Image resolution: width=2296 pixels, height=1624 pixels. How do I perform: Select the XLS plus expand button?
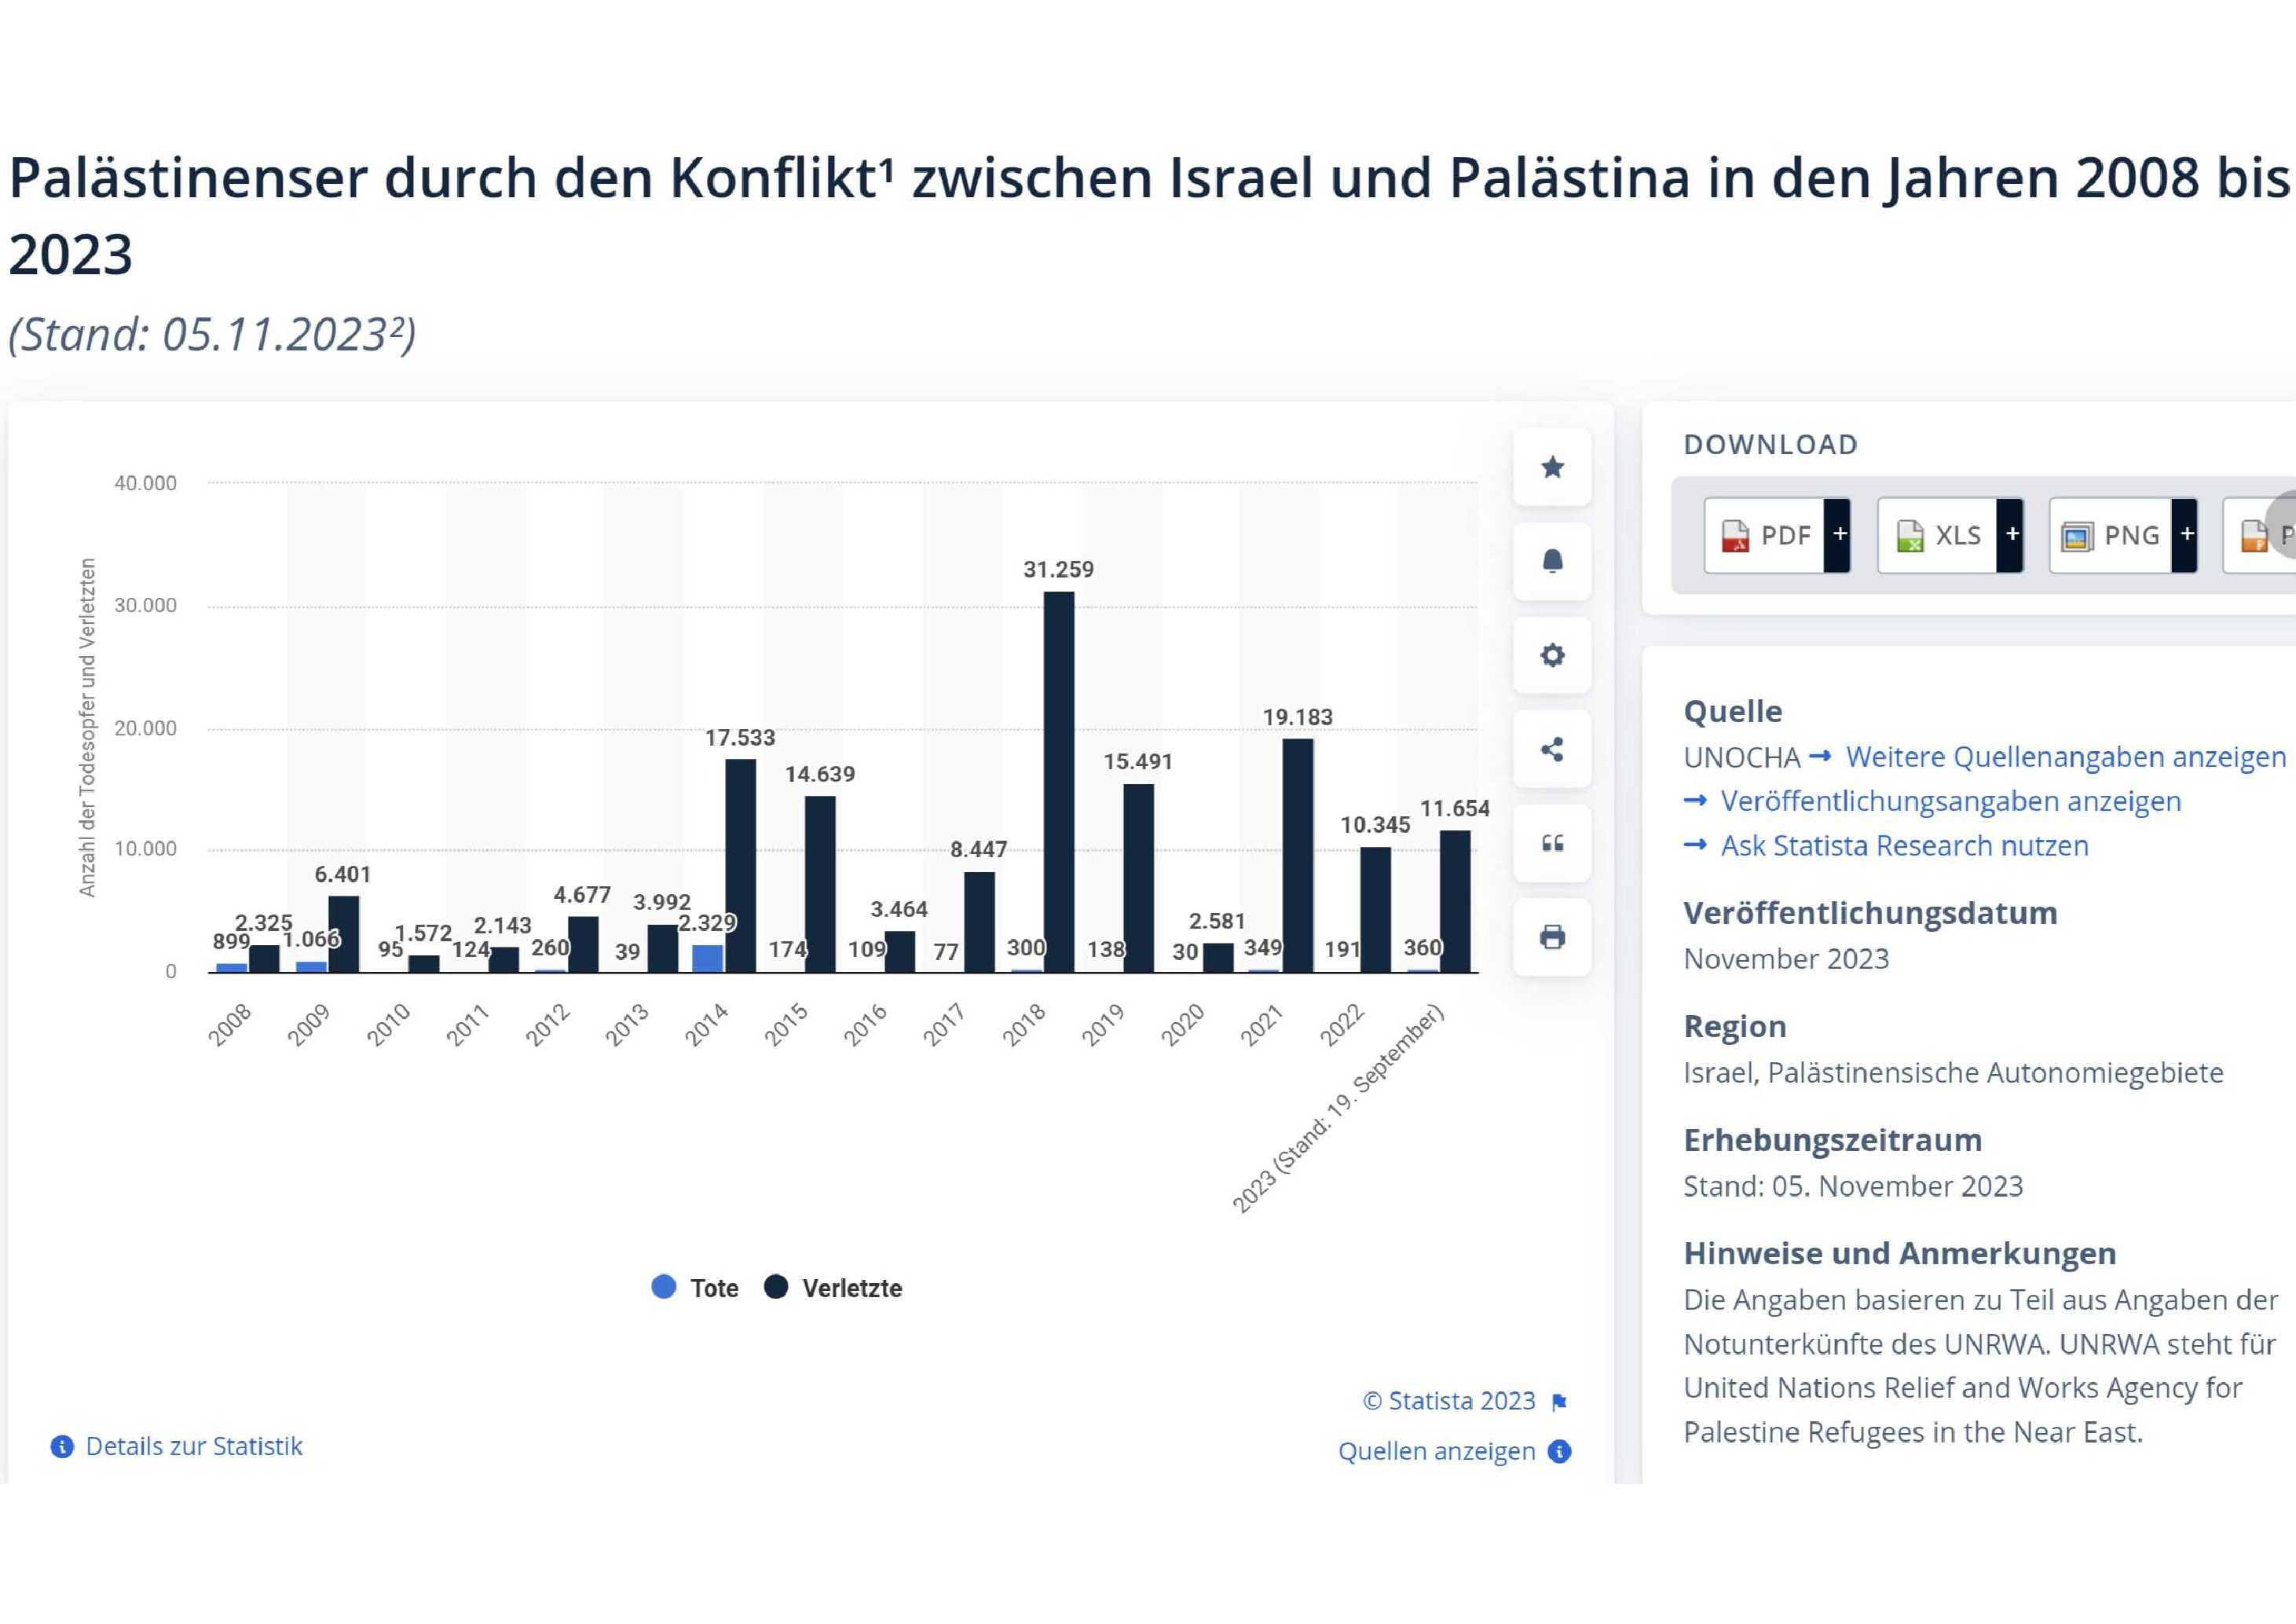[2020, 536]
